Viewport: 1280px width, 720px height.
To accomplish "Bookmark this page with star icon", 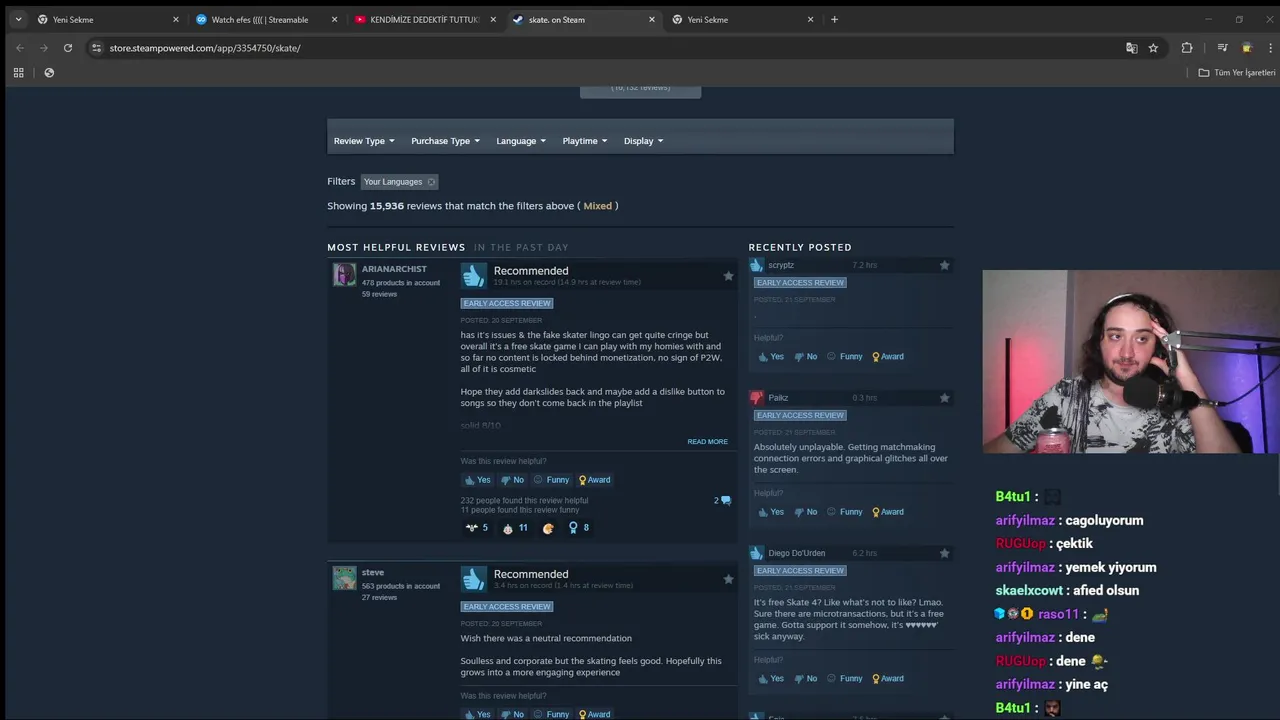I will click(1153, 48).
